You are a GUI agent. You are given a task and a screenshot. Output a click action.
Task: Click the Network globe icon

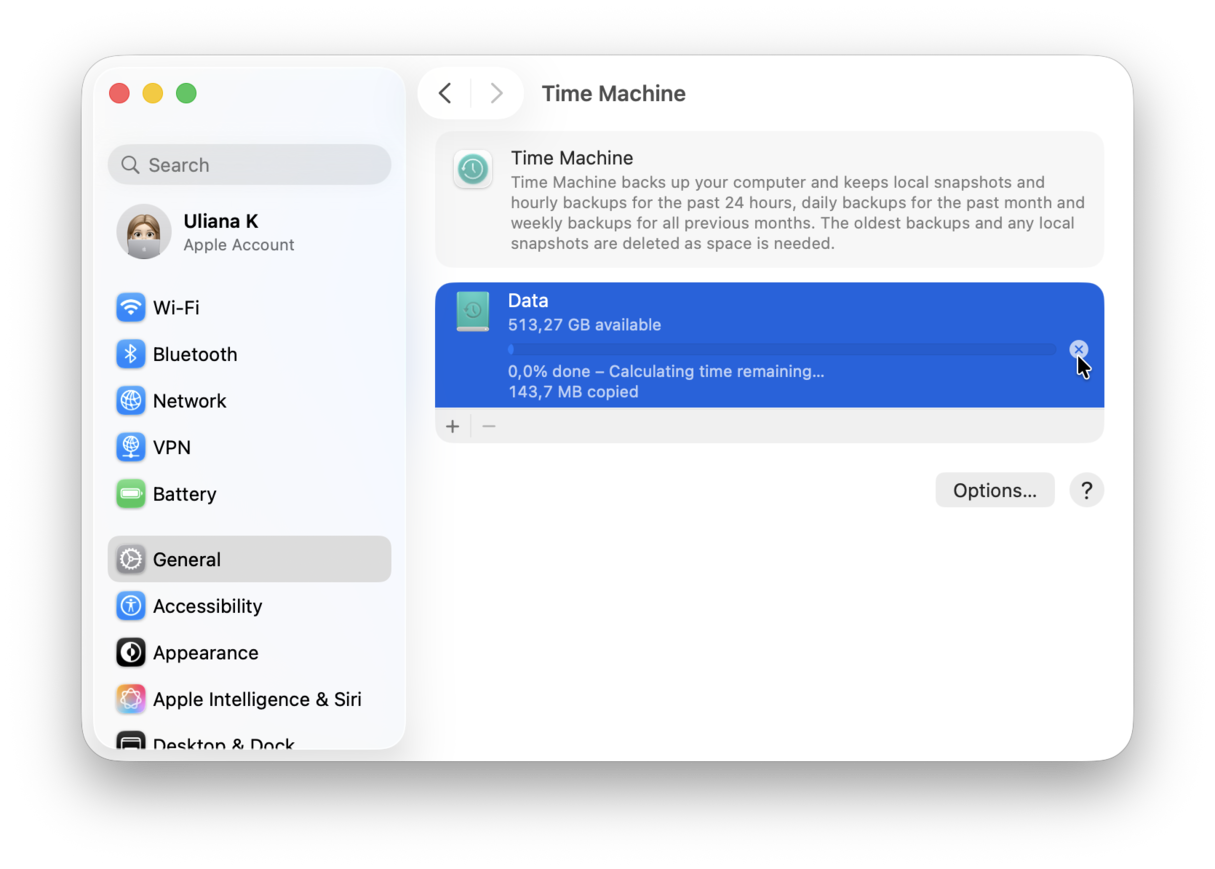point(131,400)
